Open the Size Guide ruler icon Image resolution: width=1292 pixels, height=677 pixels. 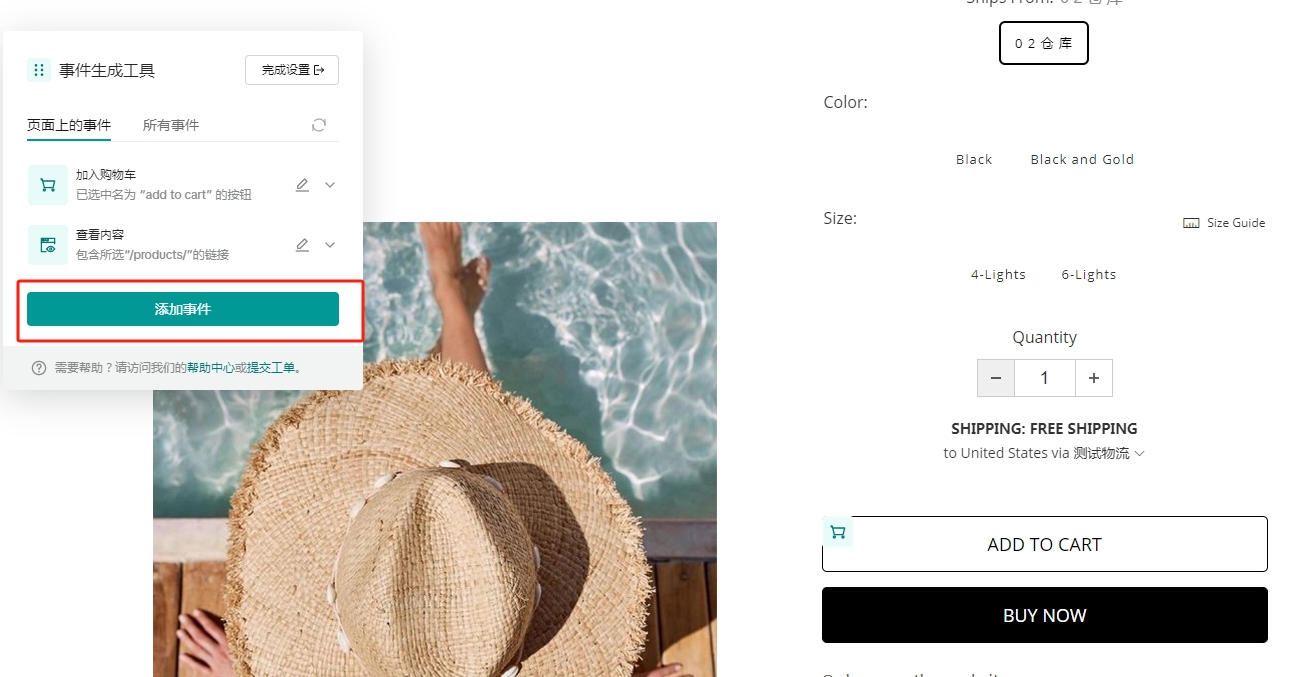[x=1191, y=223]
